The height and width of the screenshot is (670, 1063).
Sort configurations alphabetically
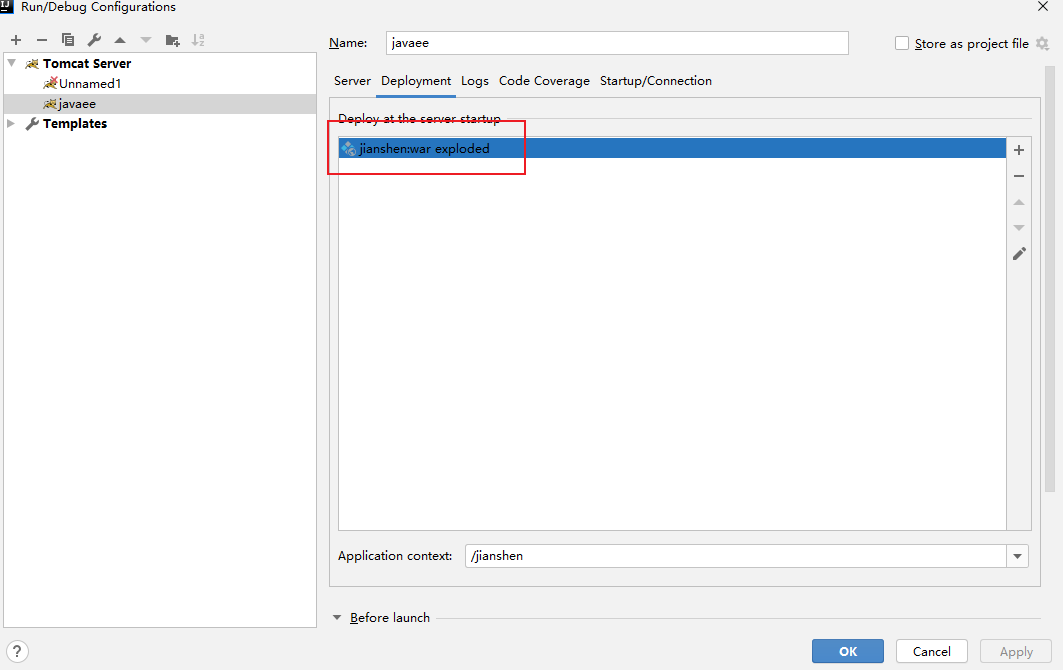(198, 40)
